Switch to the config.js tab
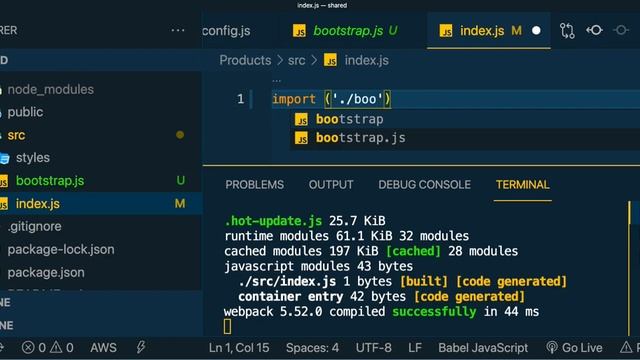Screen dimensions: 640x360 pyautogui.click(x=226, y=31)
